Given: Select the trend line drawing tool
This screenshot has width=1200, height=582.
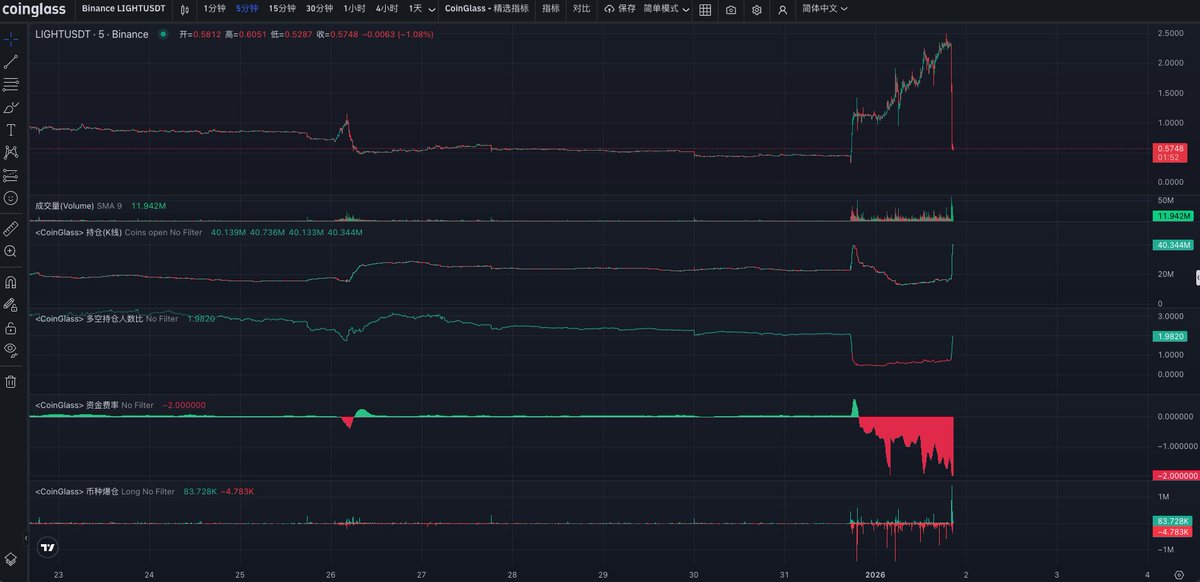Looking at the screenshot, I should point(11,62).
